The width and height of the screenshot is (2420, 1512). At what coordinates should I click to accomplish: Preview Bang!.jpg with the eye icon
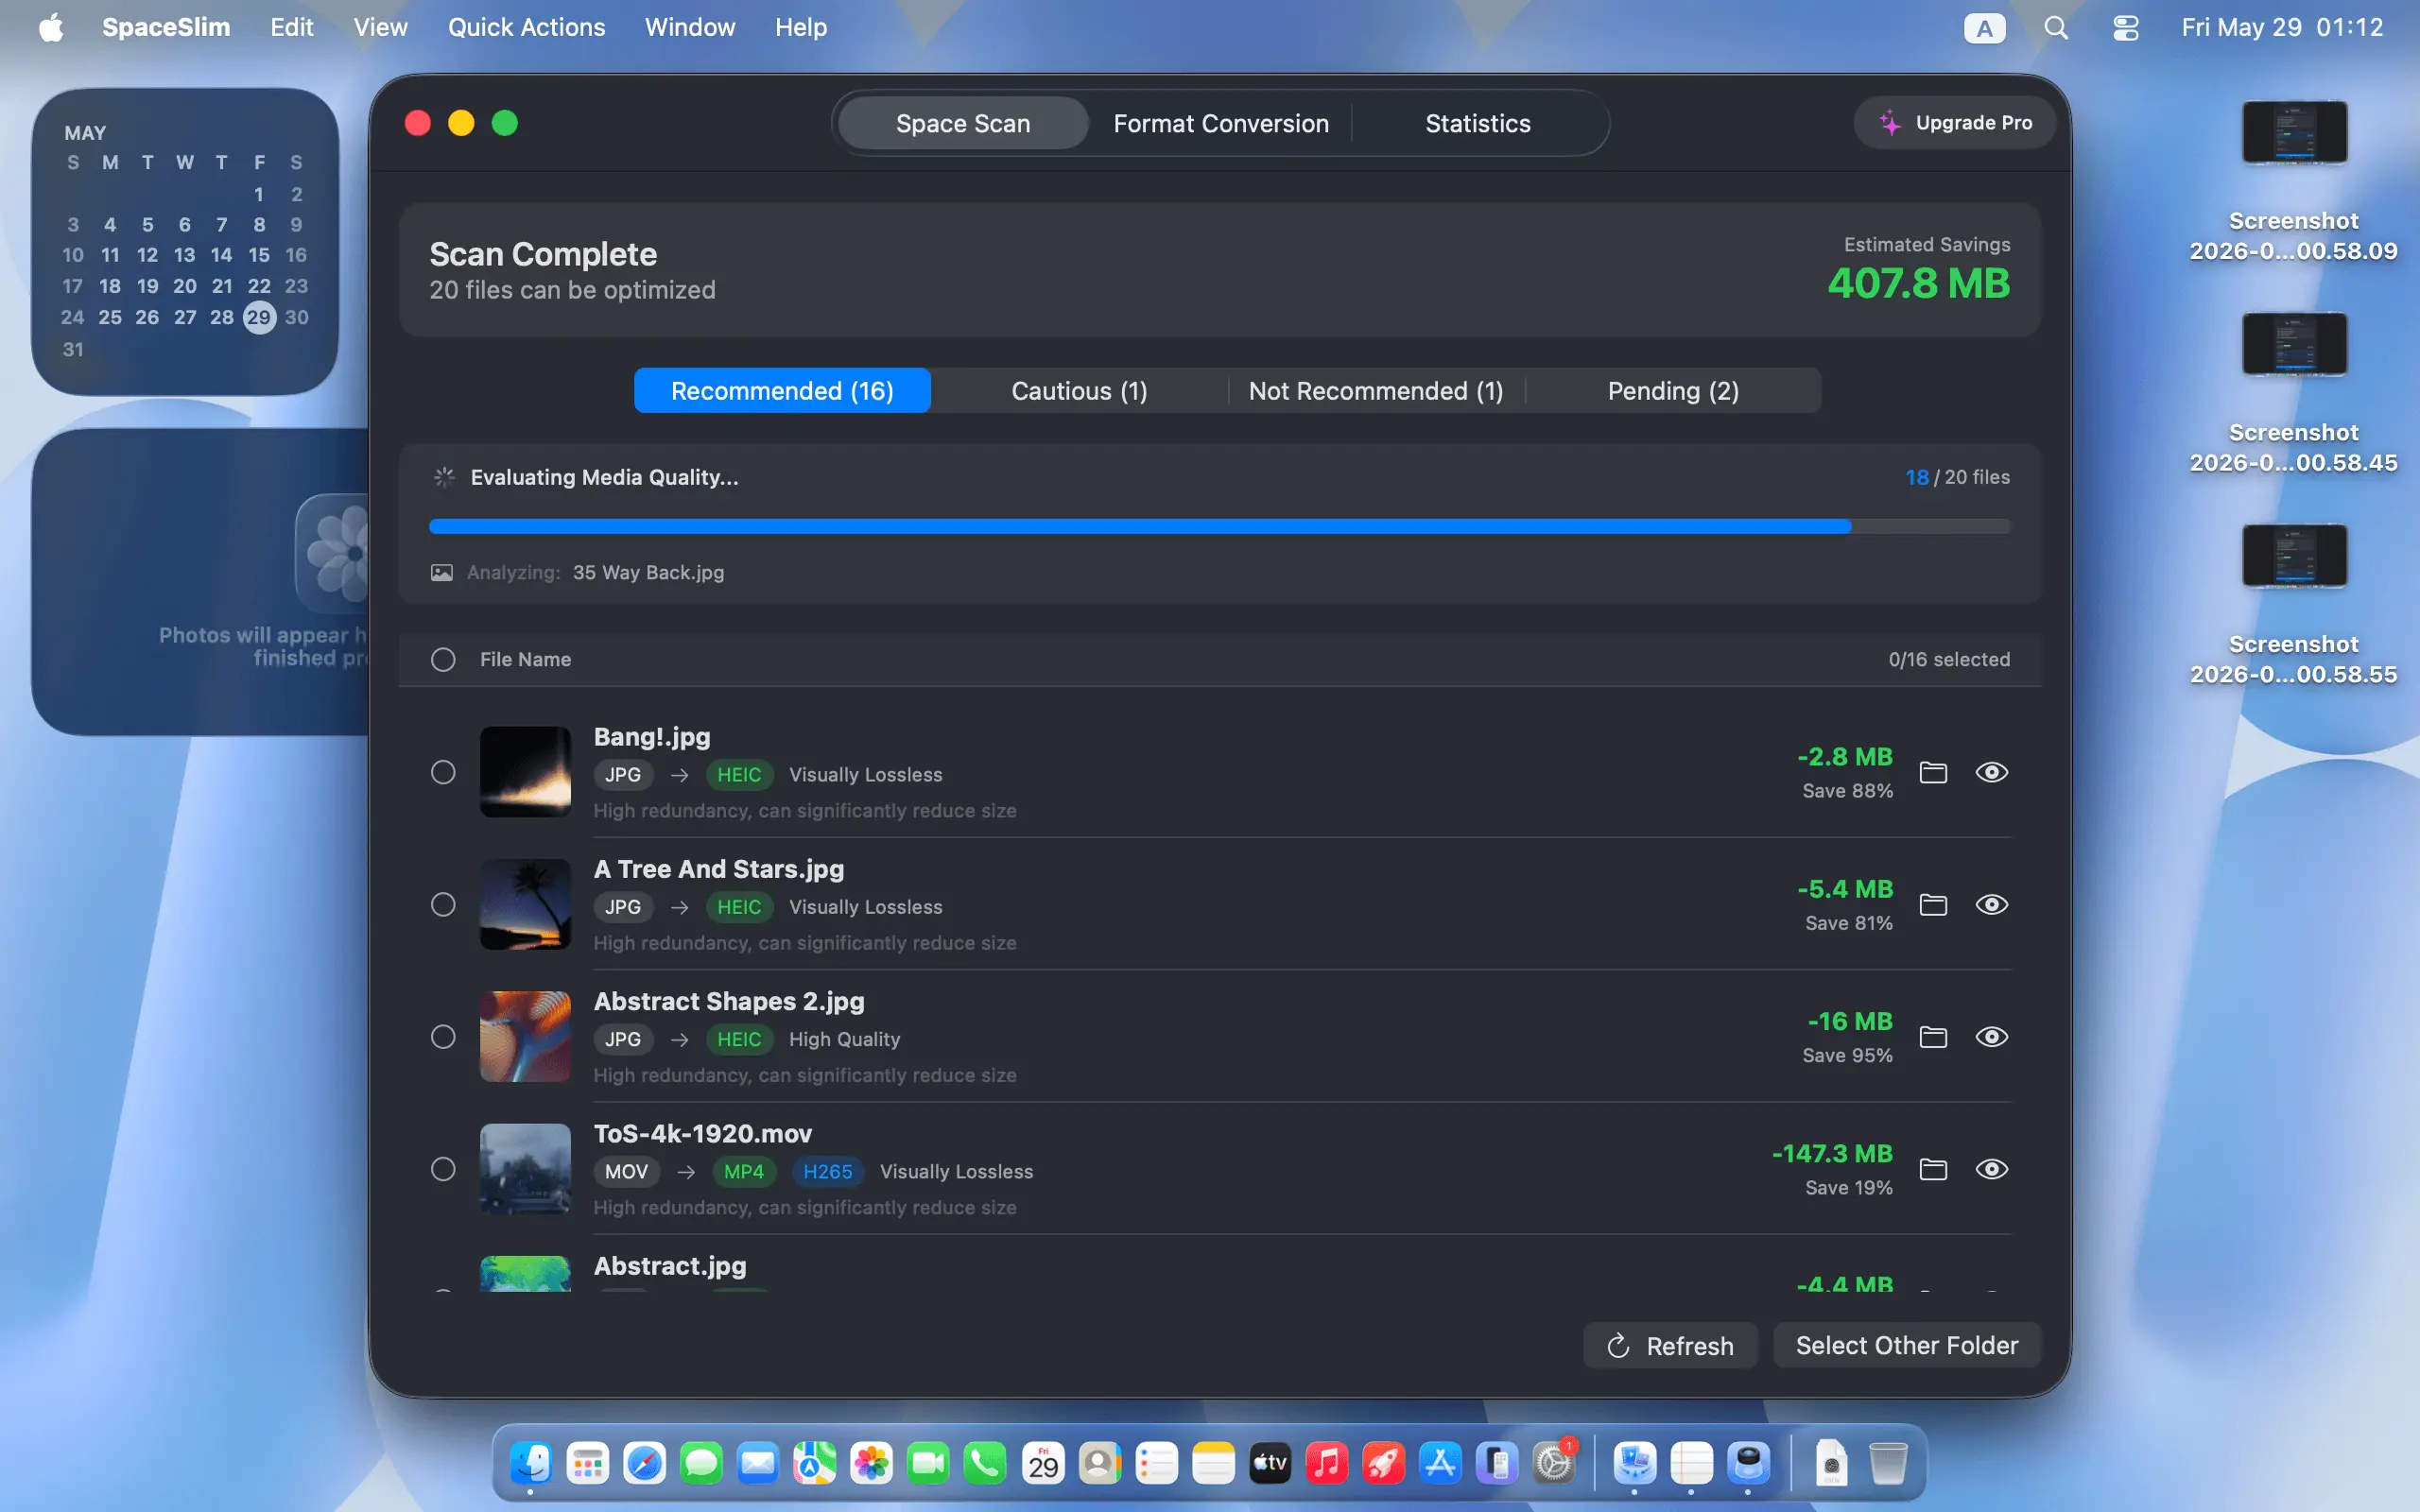(x=1991, y=772)
